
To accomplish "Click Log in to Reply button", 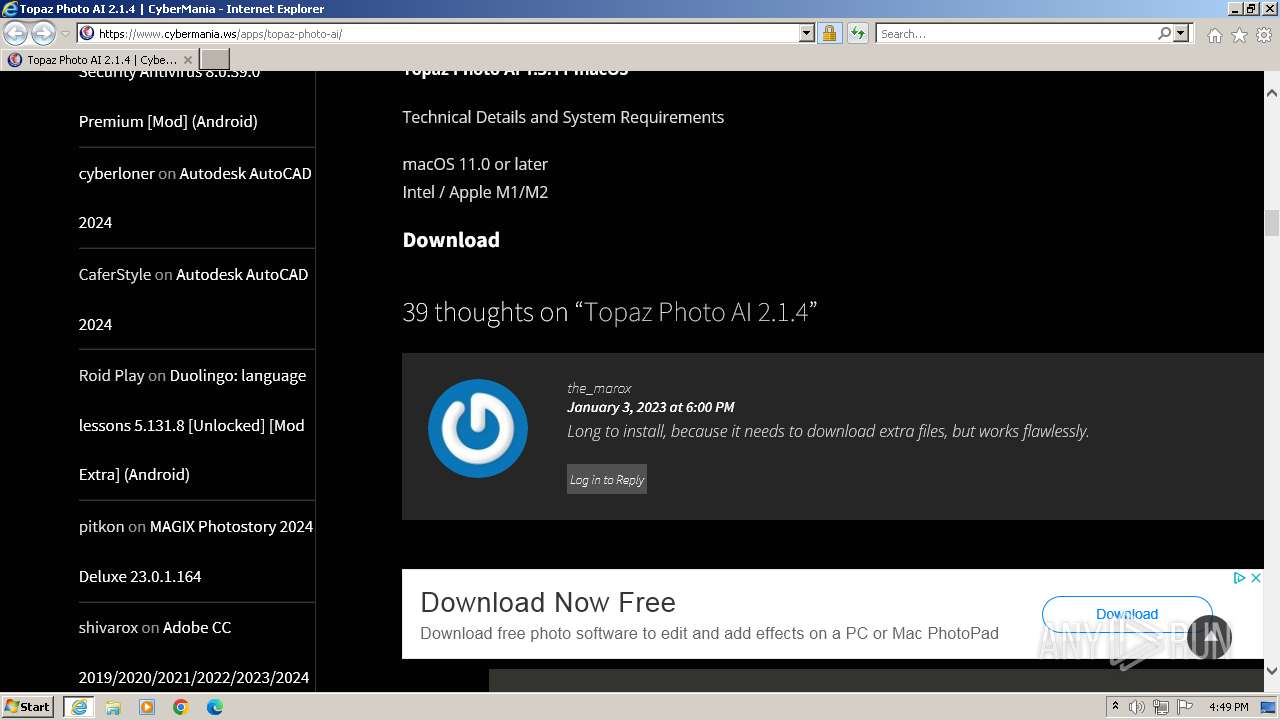I will tap(607, 479).
